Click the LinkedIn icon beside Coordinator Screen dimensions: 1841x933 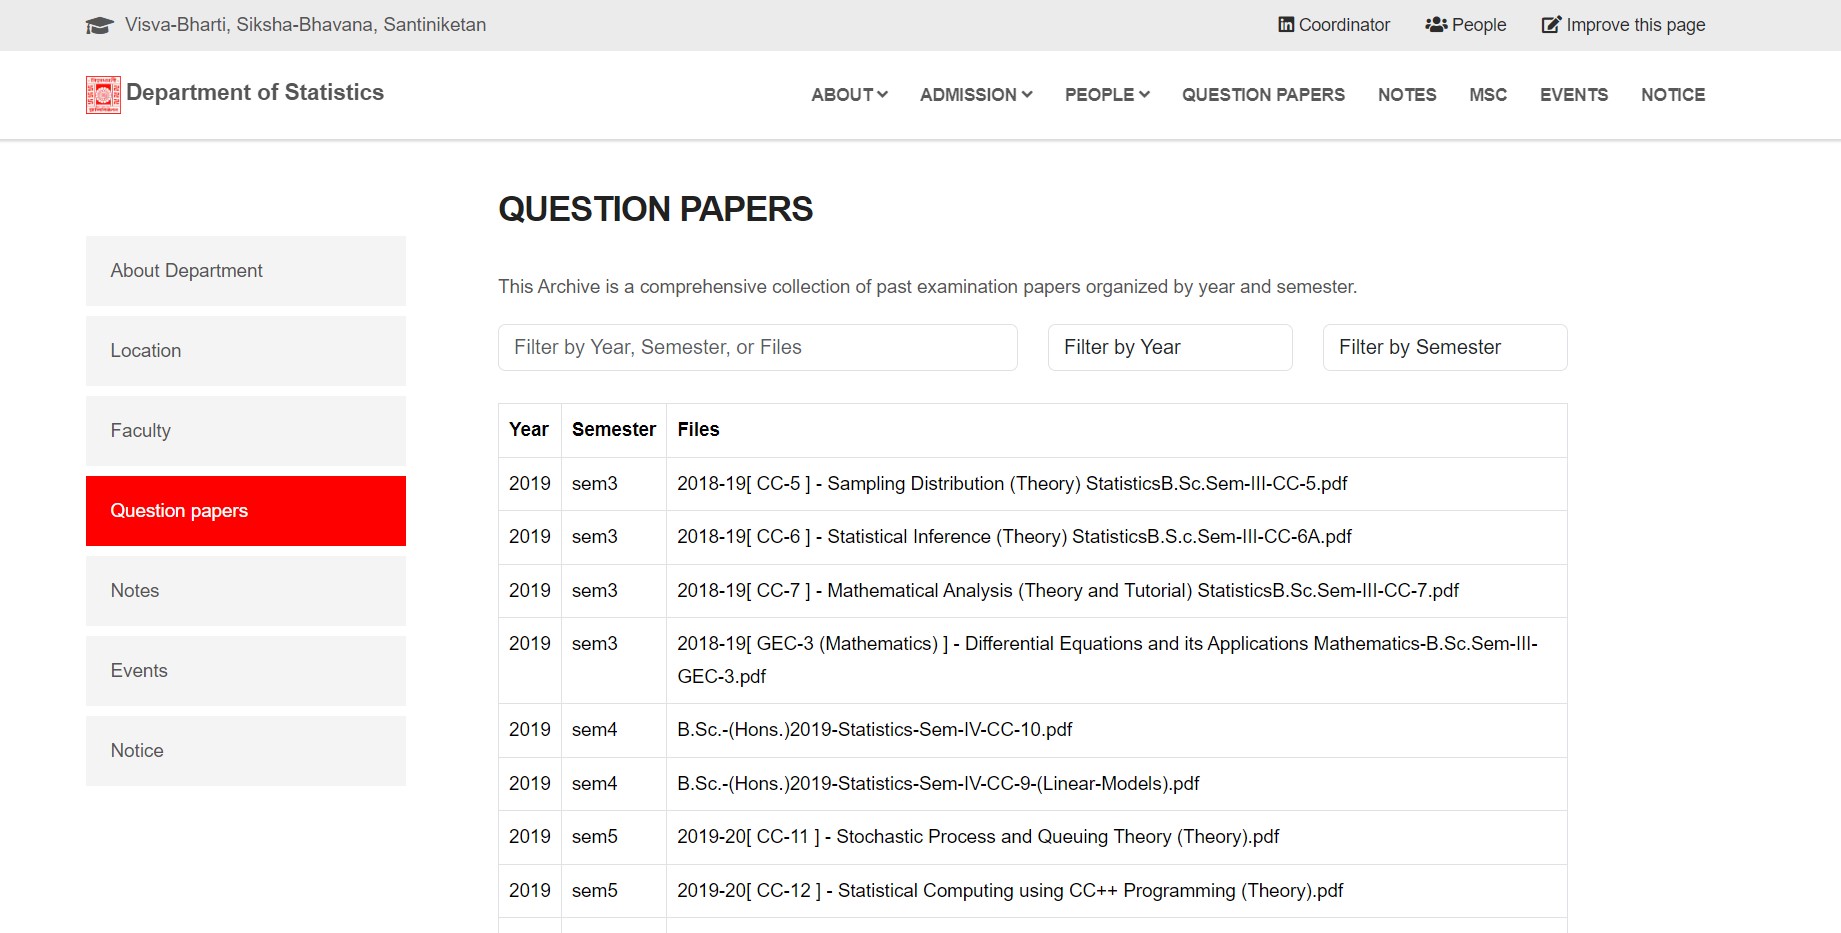pos(1286,25)
